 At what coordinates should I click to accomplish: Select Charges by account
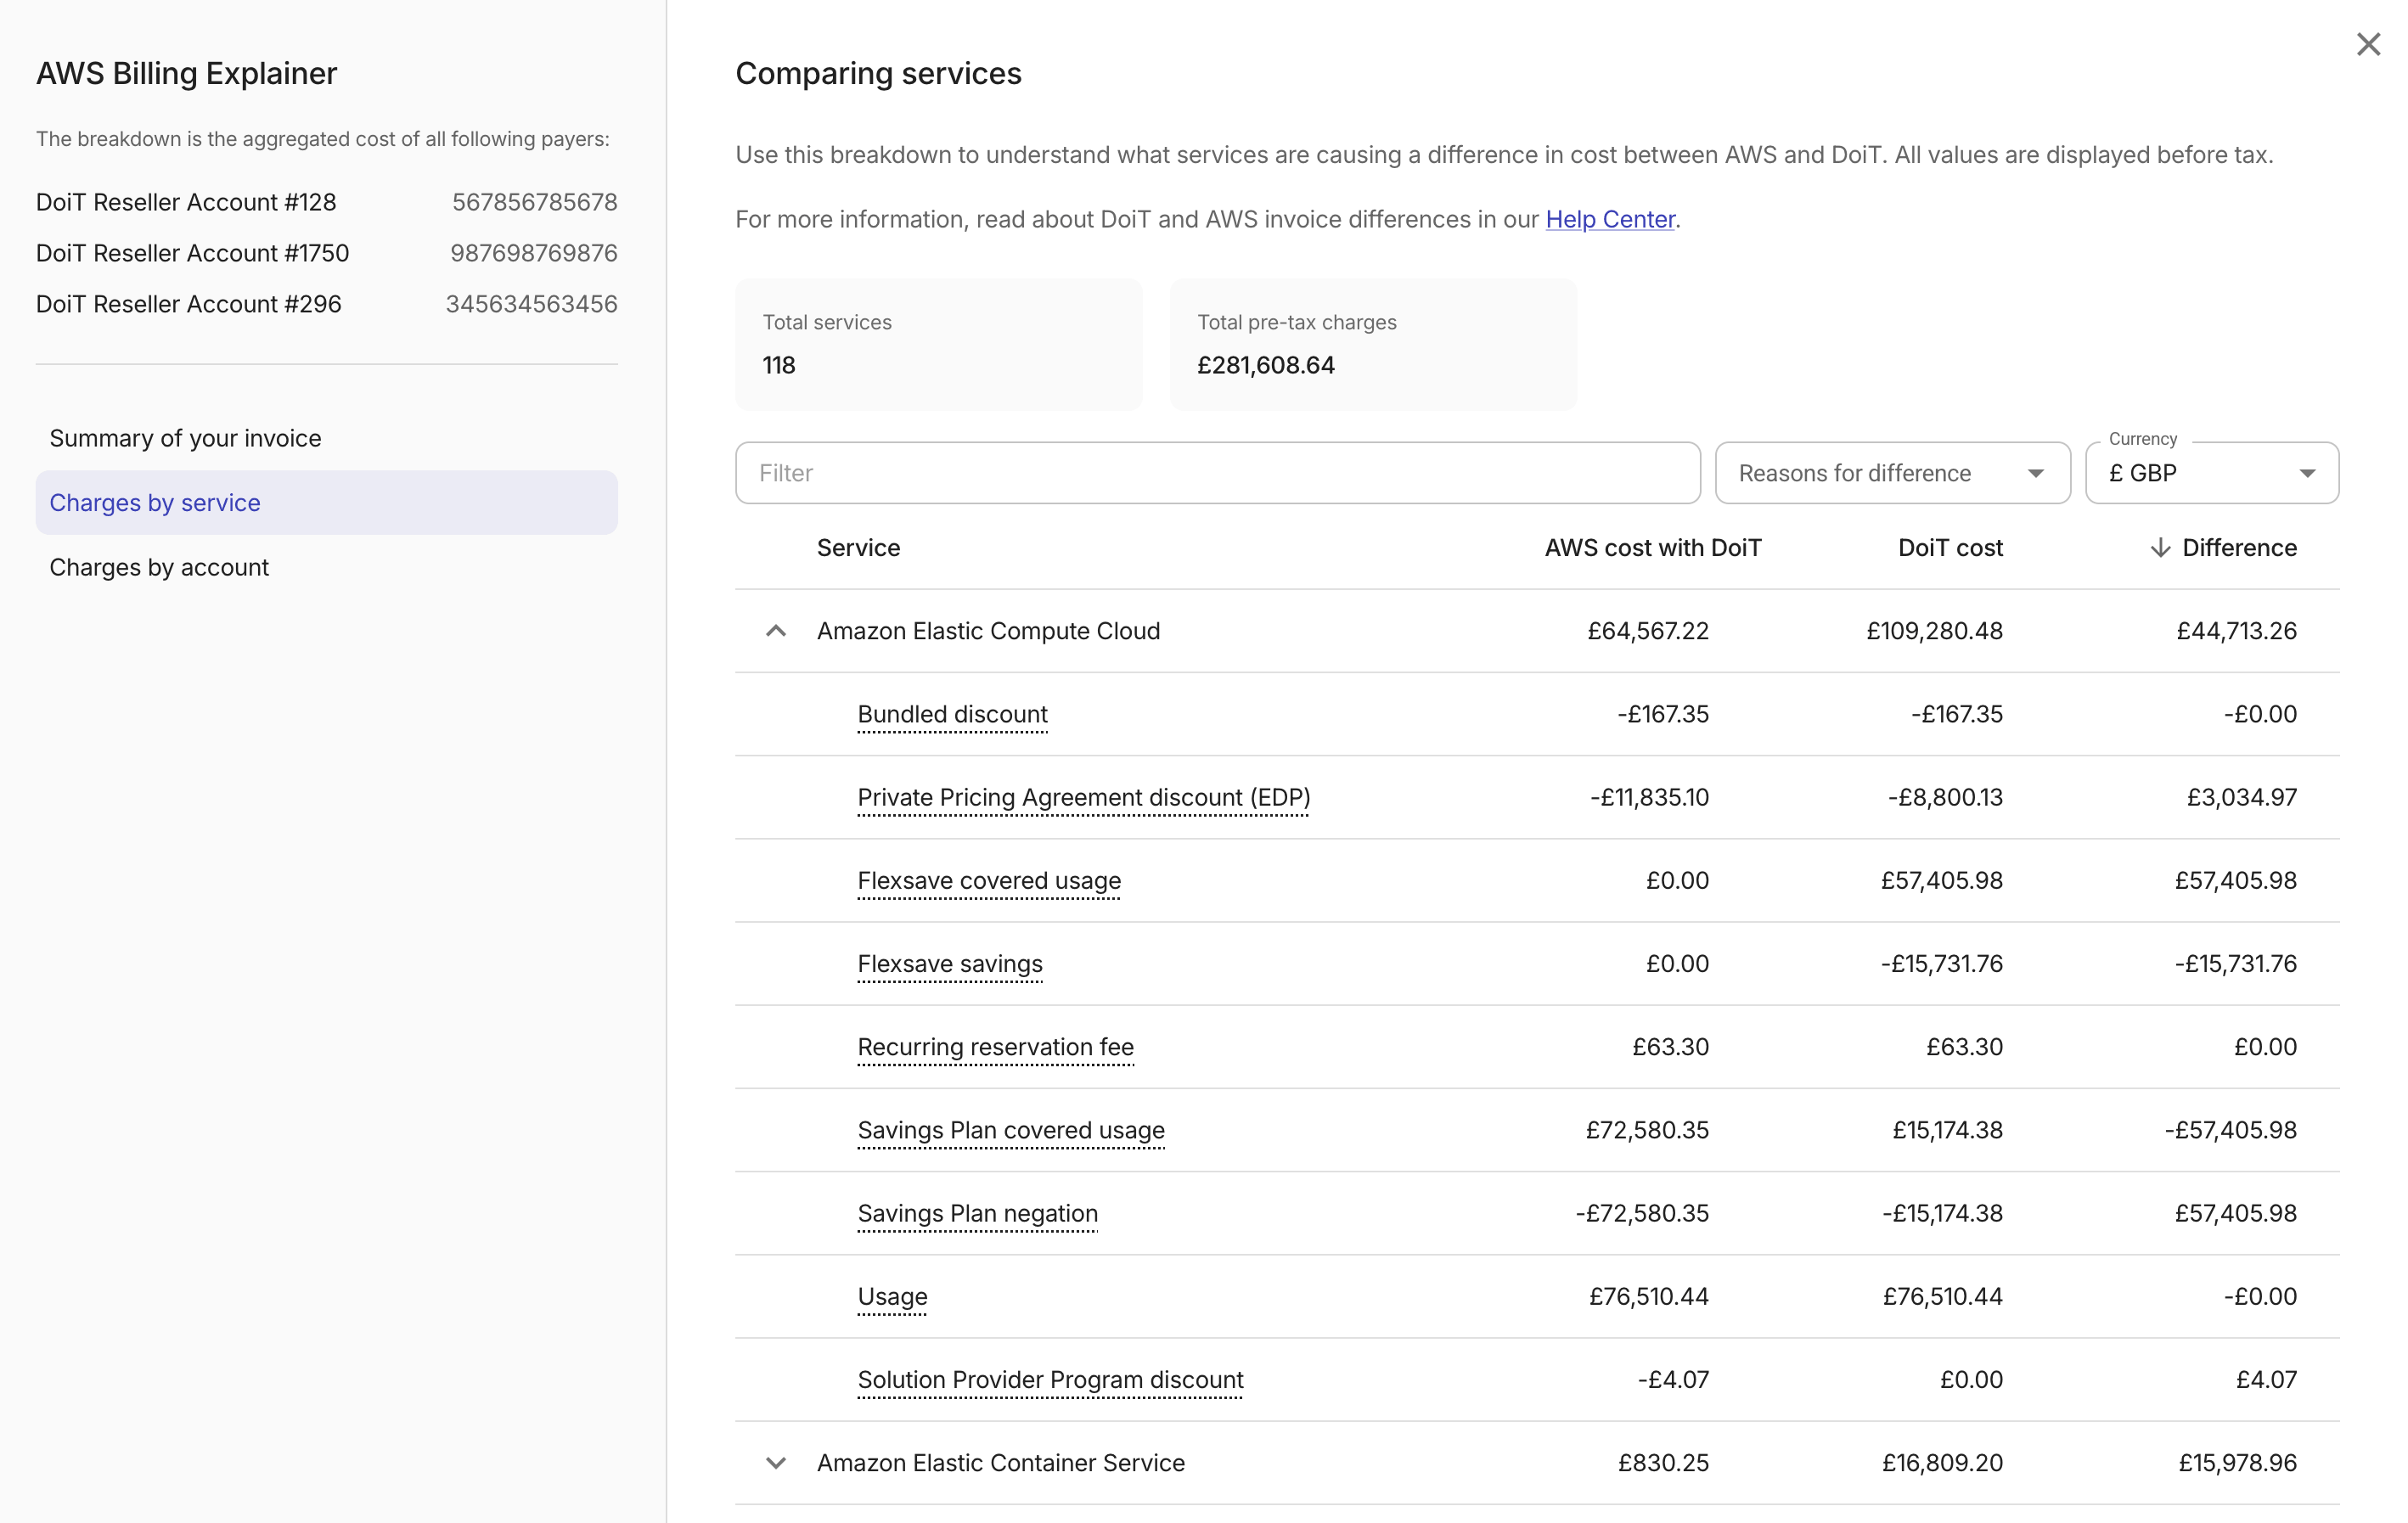coord(327,567)
